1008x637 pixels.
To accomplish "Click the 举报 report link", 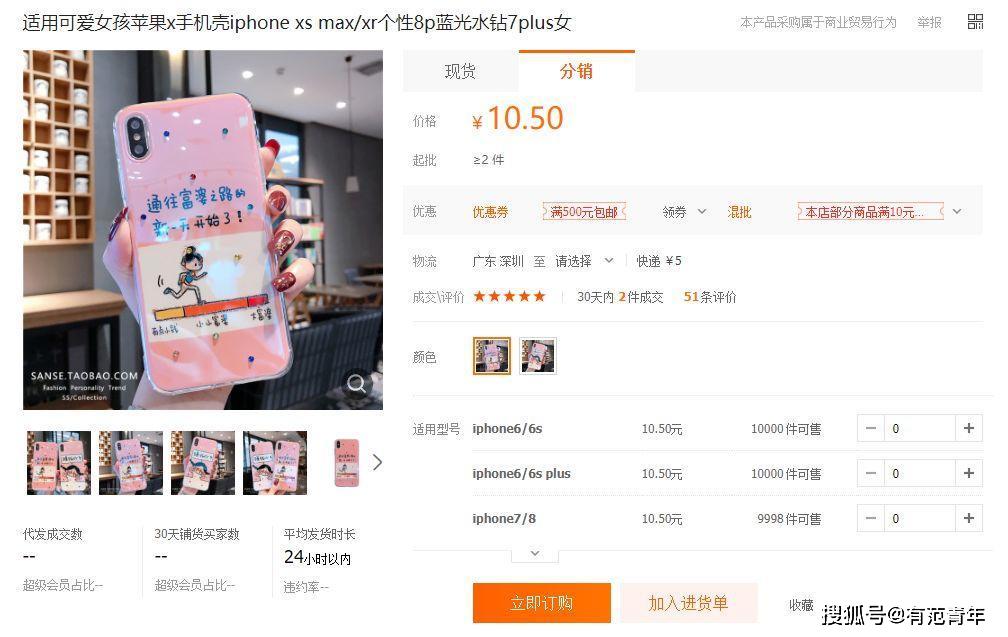I will click(929, 22).
